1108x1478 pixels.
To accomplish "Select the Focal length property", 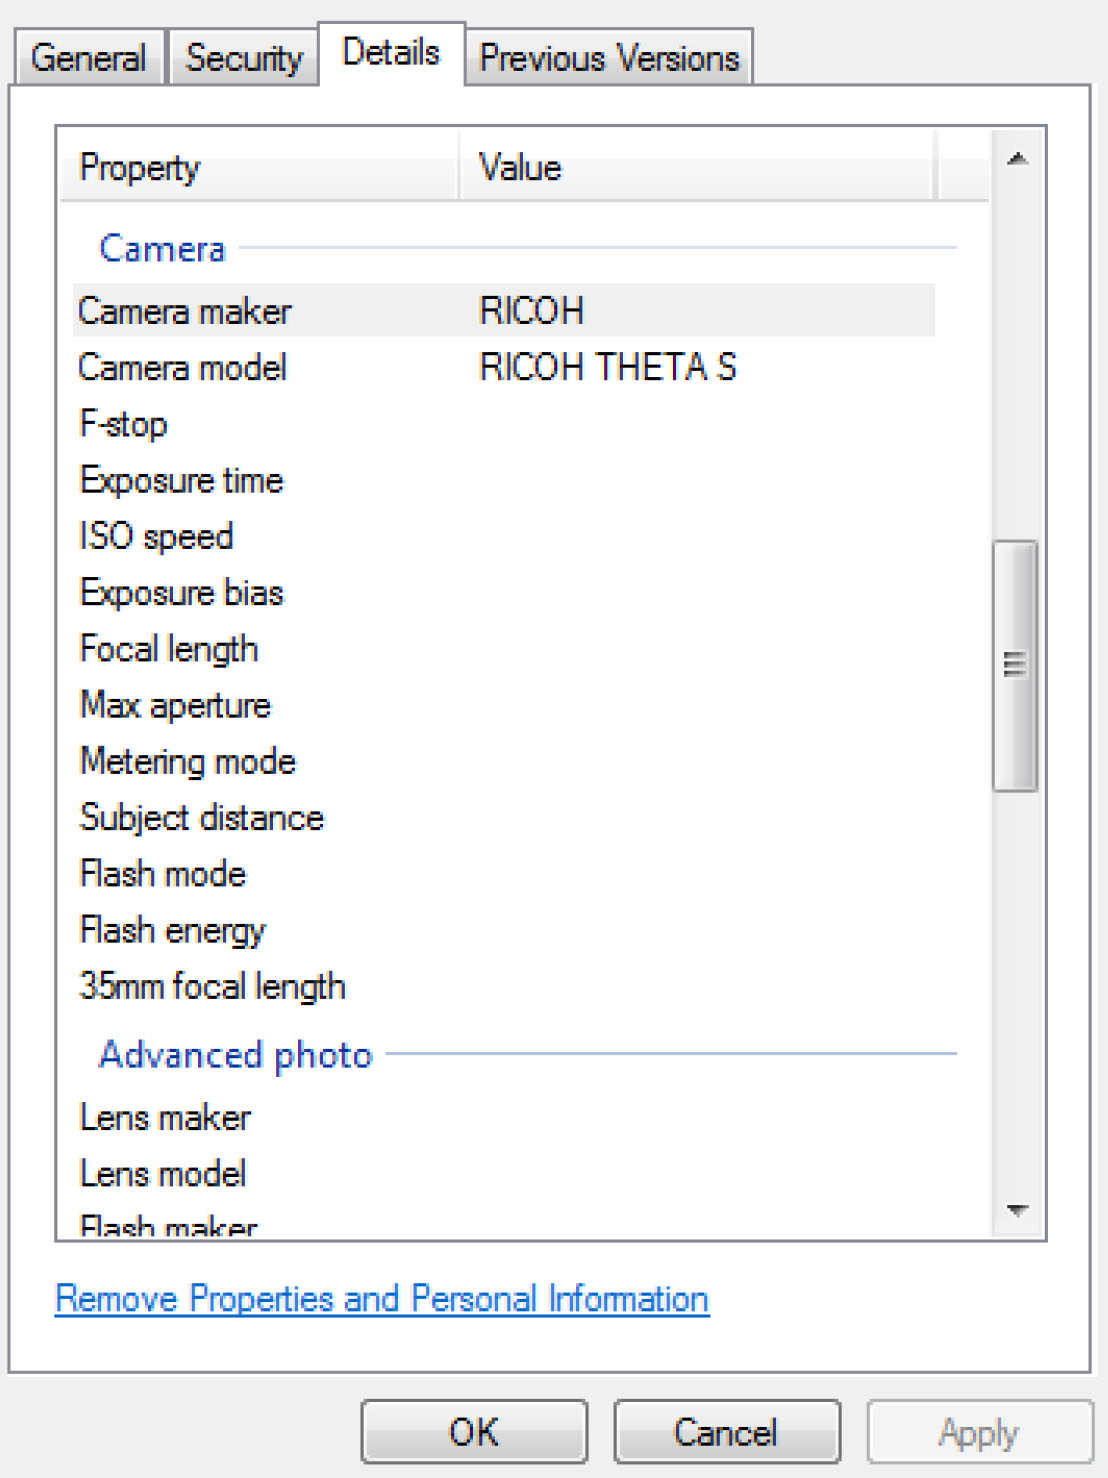I will point(504,648).
